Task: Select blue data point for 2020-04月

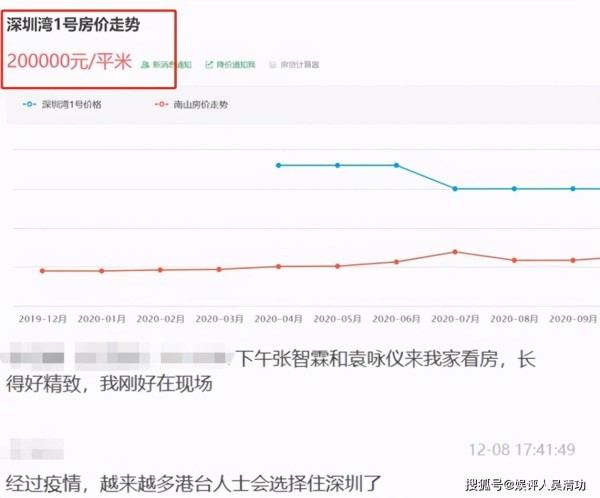Action: [279, 165]
